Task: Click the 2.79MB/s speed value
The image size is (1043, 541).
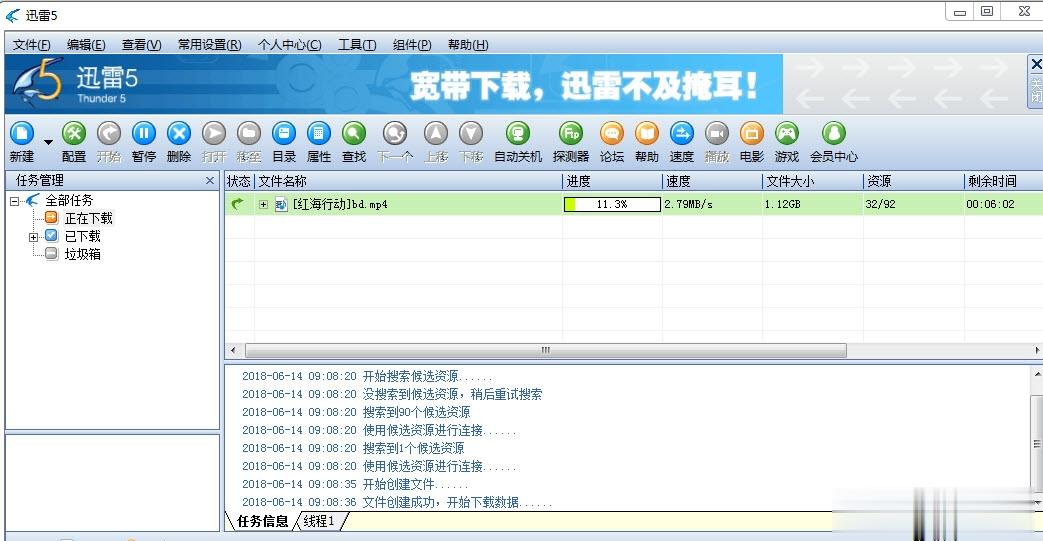Action: tap(688, 204)
